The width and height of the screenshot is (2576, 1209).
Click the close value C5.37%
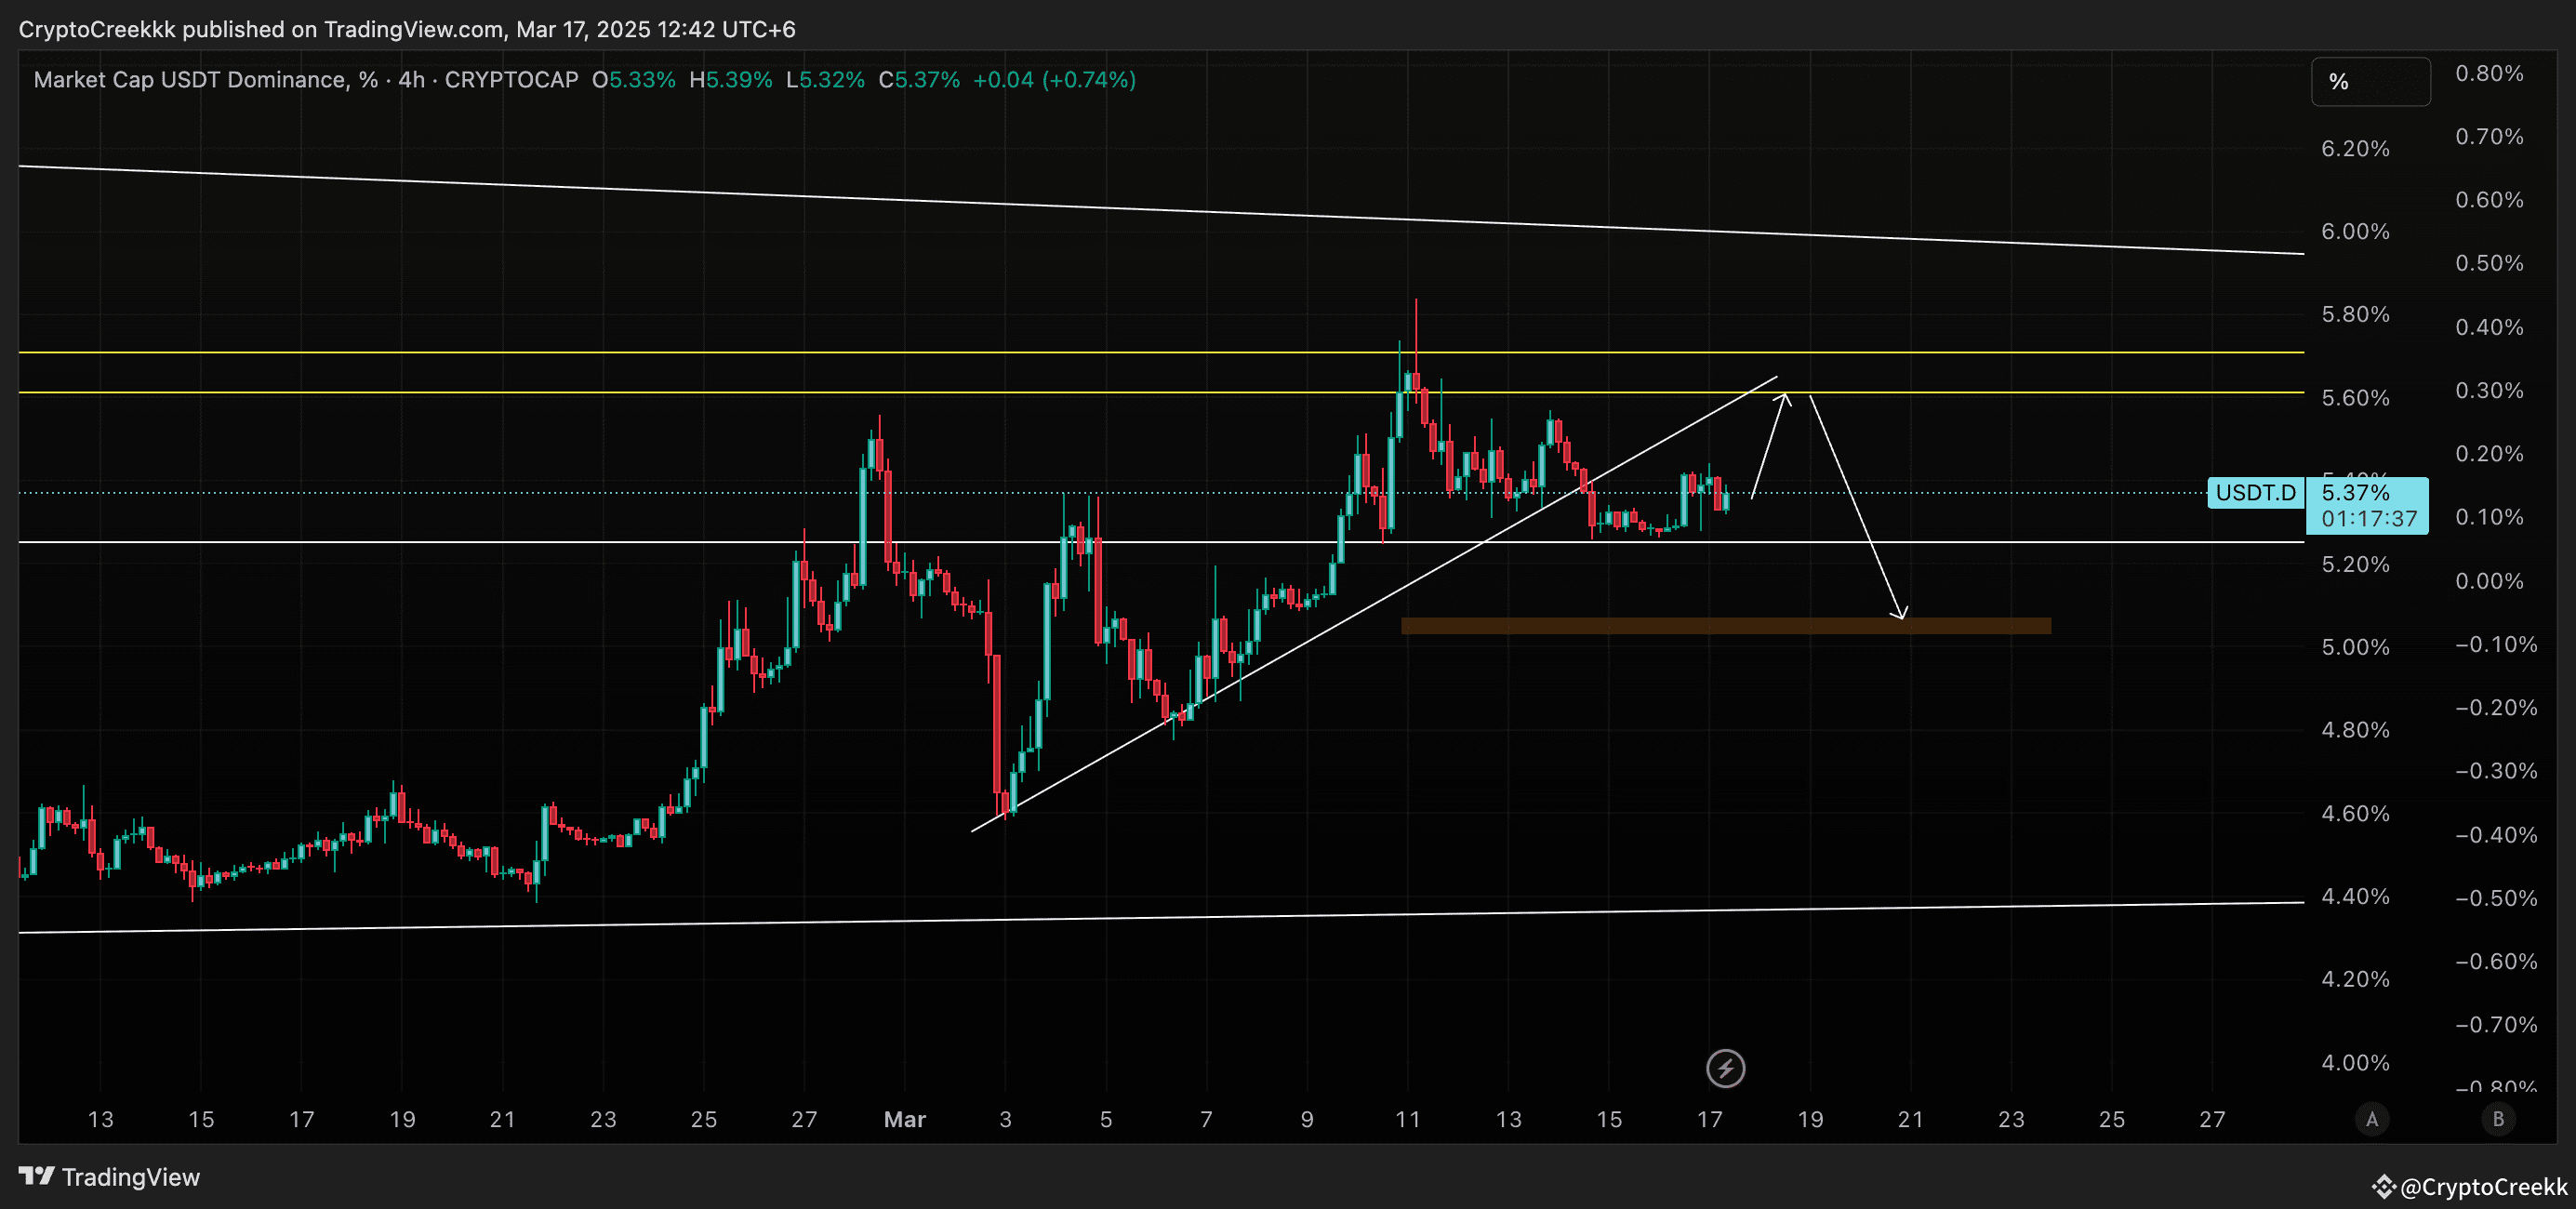(919, 80)
